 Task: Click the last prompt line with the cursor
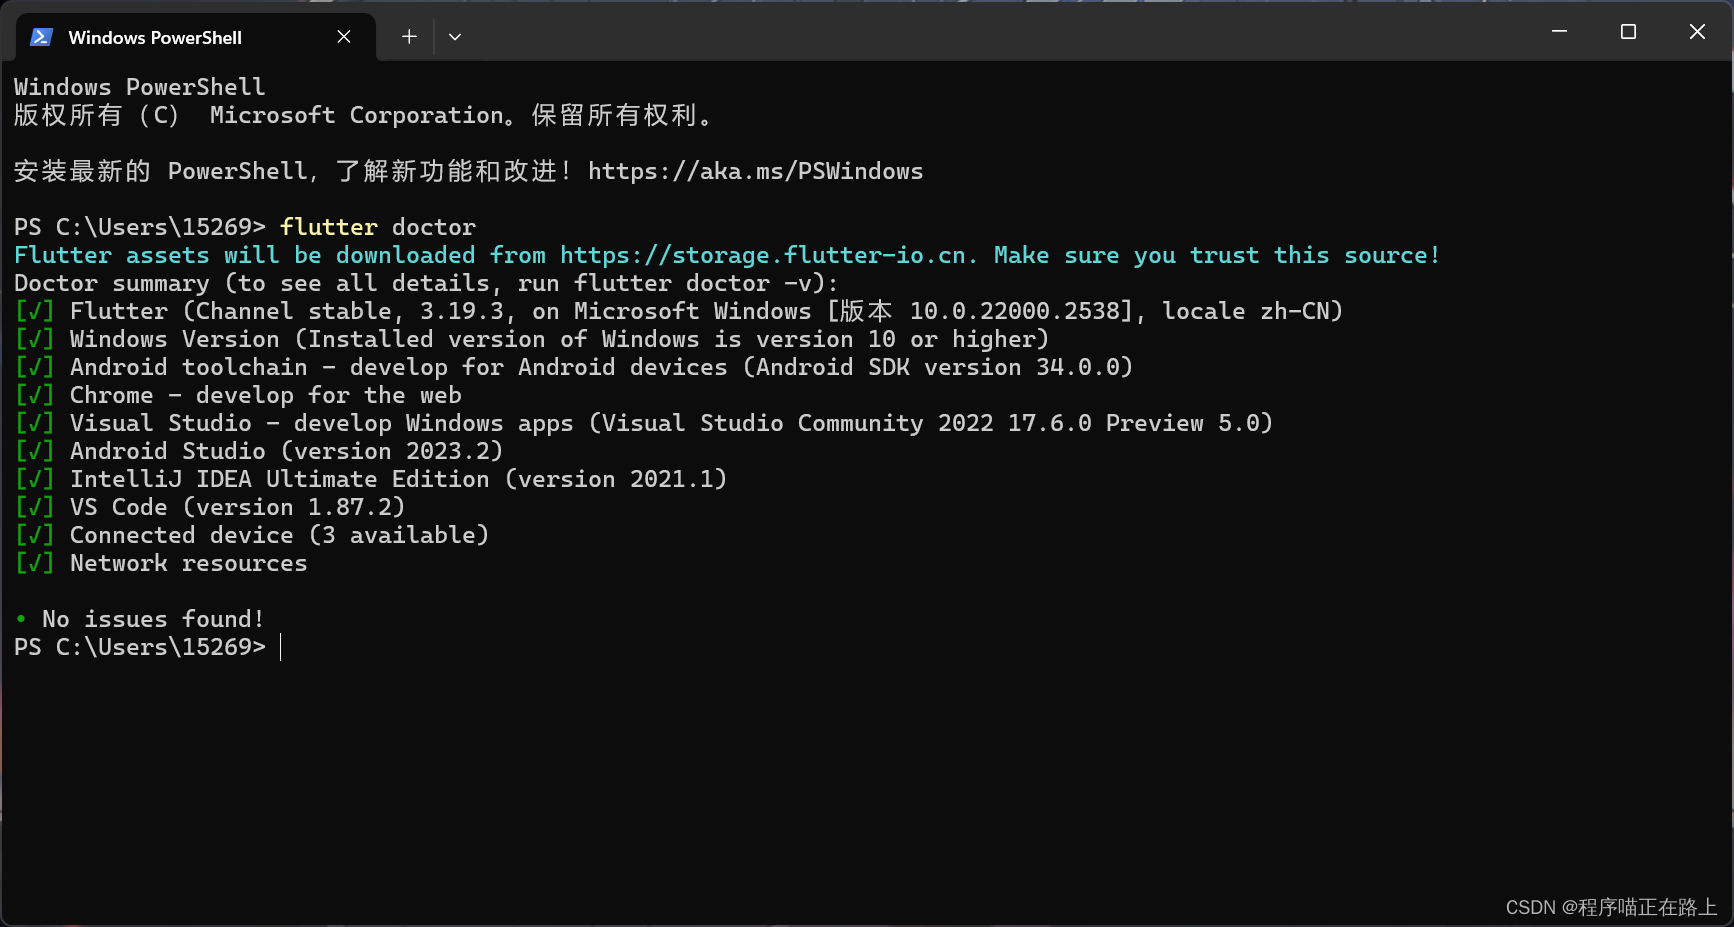tap(148, 647)
